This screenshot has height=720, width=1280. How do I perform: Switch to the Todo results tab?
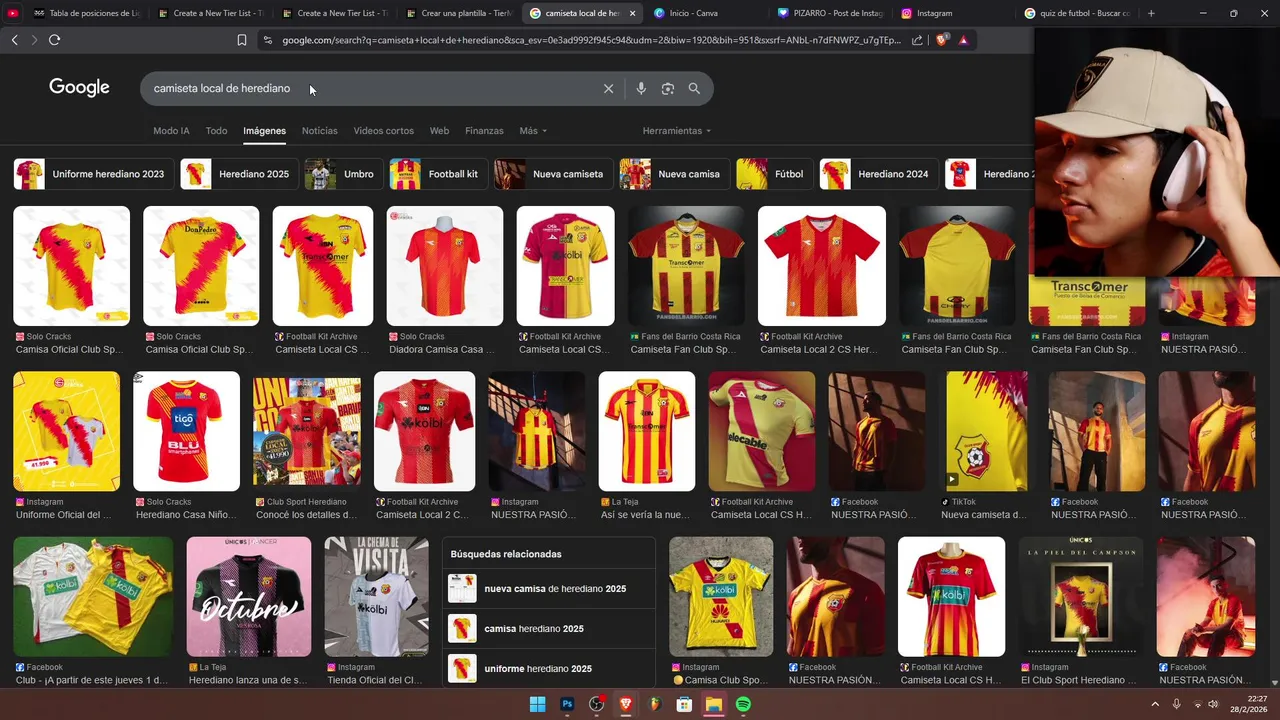tap(216, 131)
